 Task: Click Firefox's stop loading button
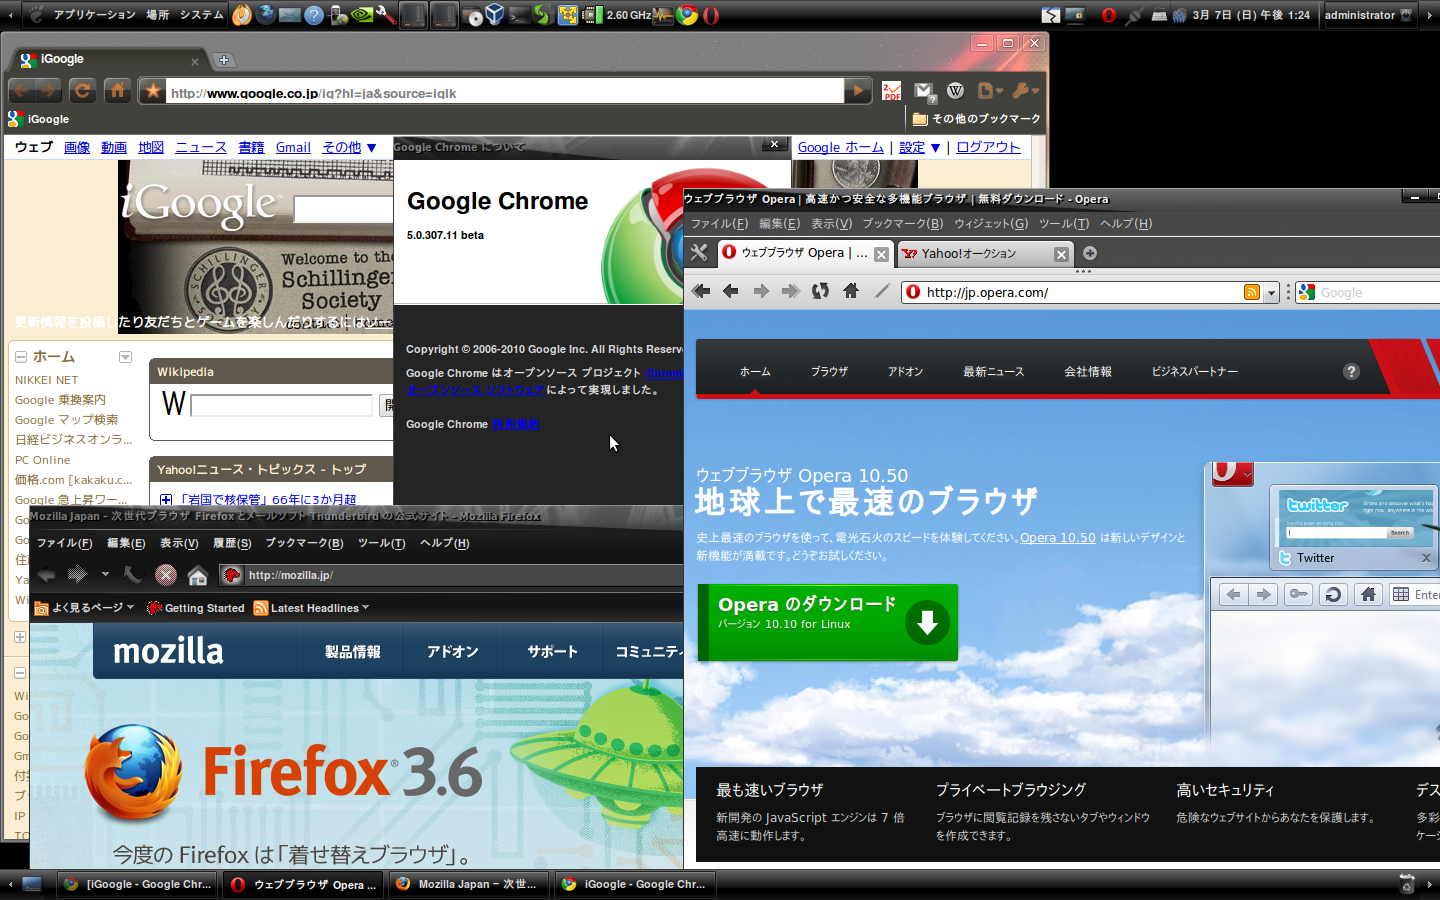(x=166, y=575)
